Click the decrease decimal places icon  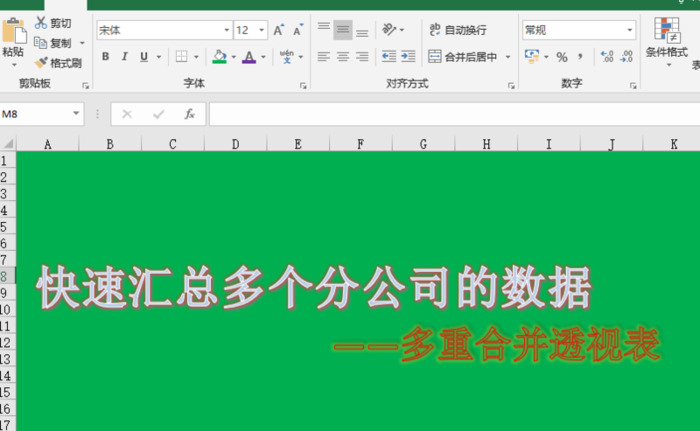(627, 56)
